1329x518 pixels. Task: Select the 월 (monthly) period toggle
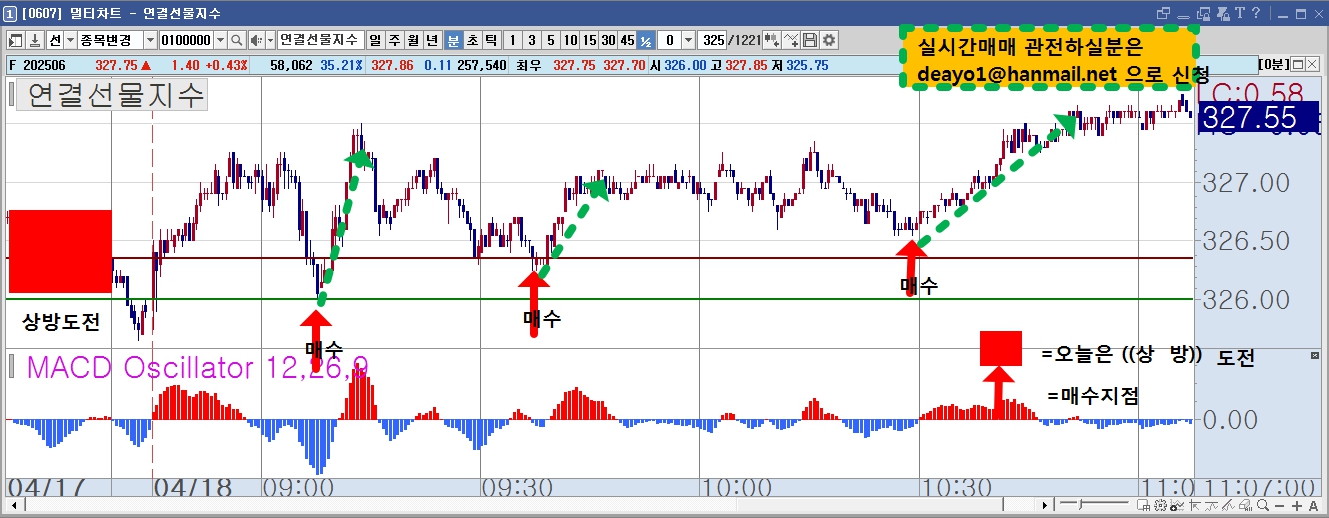(x=412, y=40)
